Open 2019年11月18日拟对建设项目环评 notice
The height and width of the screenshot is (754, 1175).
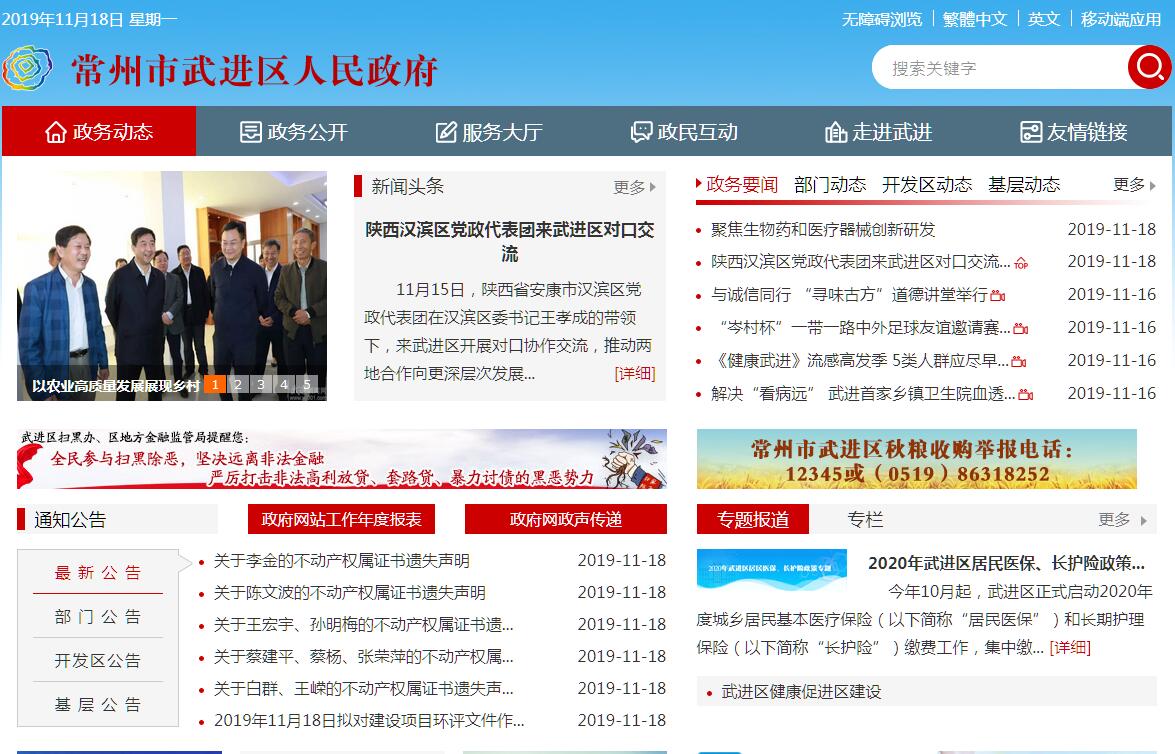(369, 720)
